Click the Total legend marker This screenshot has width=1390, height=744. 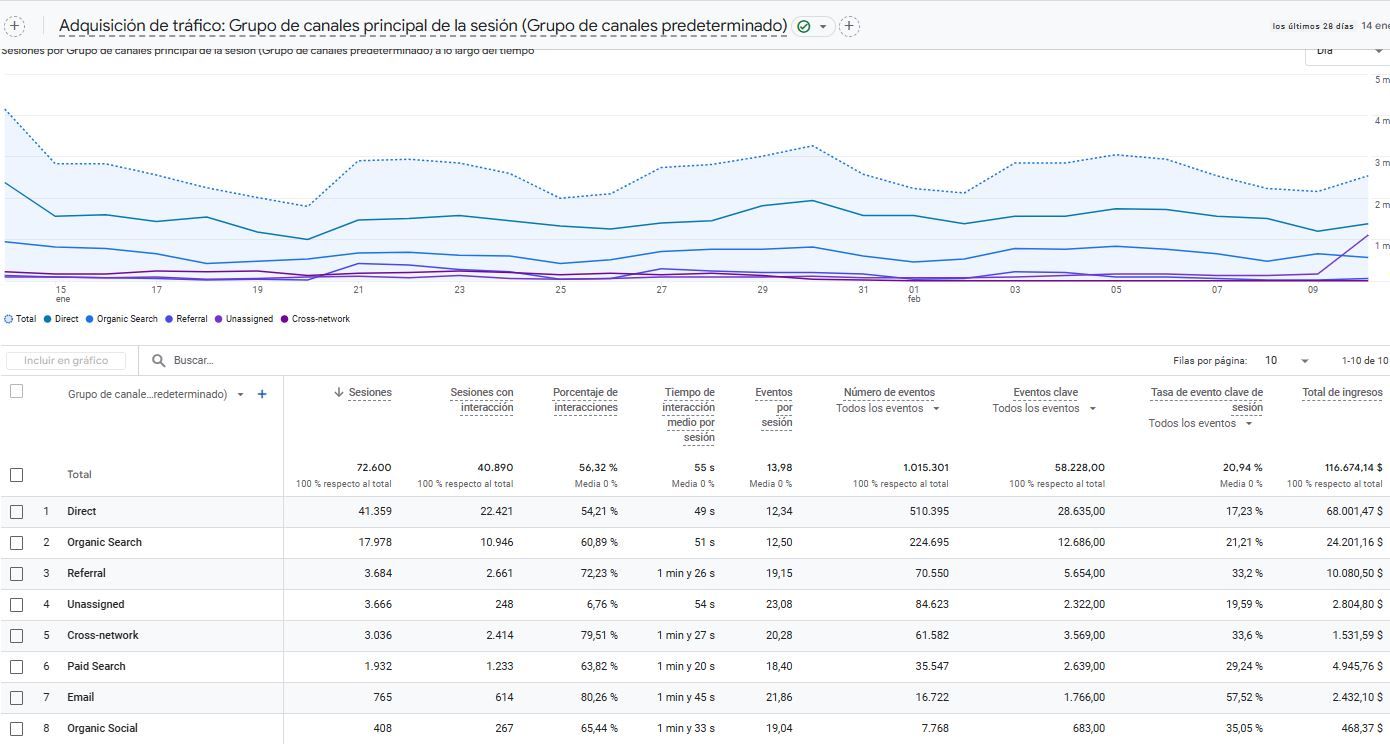(x=8, y=319)
